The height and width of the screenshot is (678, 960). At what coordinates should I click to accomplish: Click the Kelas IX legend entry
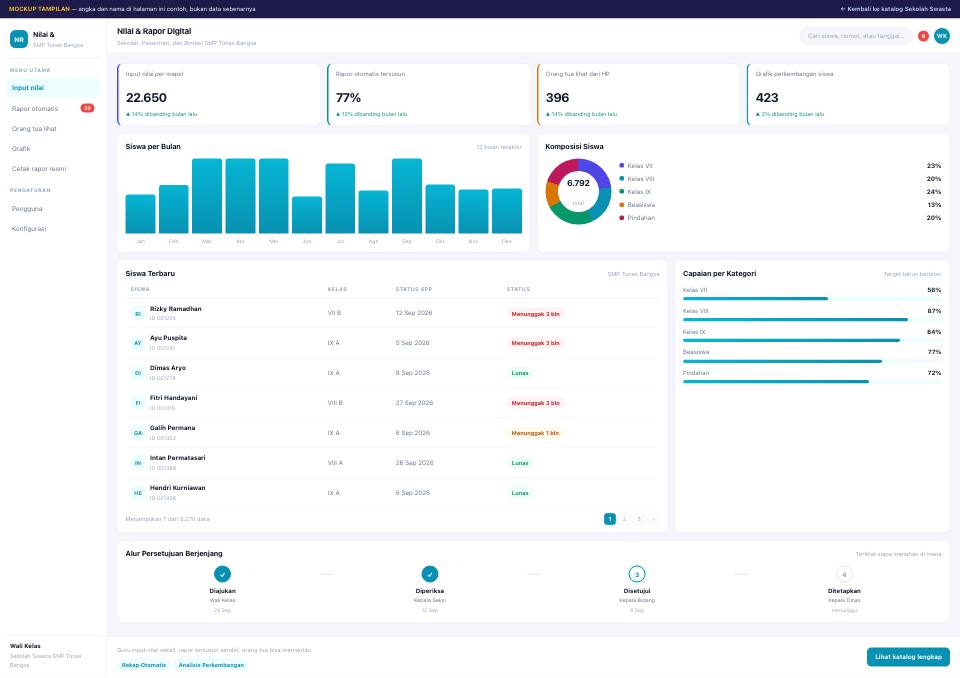780,192
